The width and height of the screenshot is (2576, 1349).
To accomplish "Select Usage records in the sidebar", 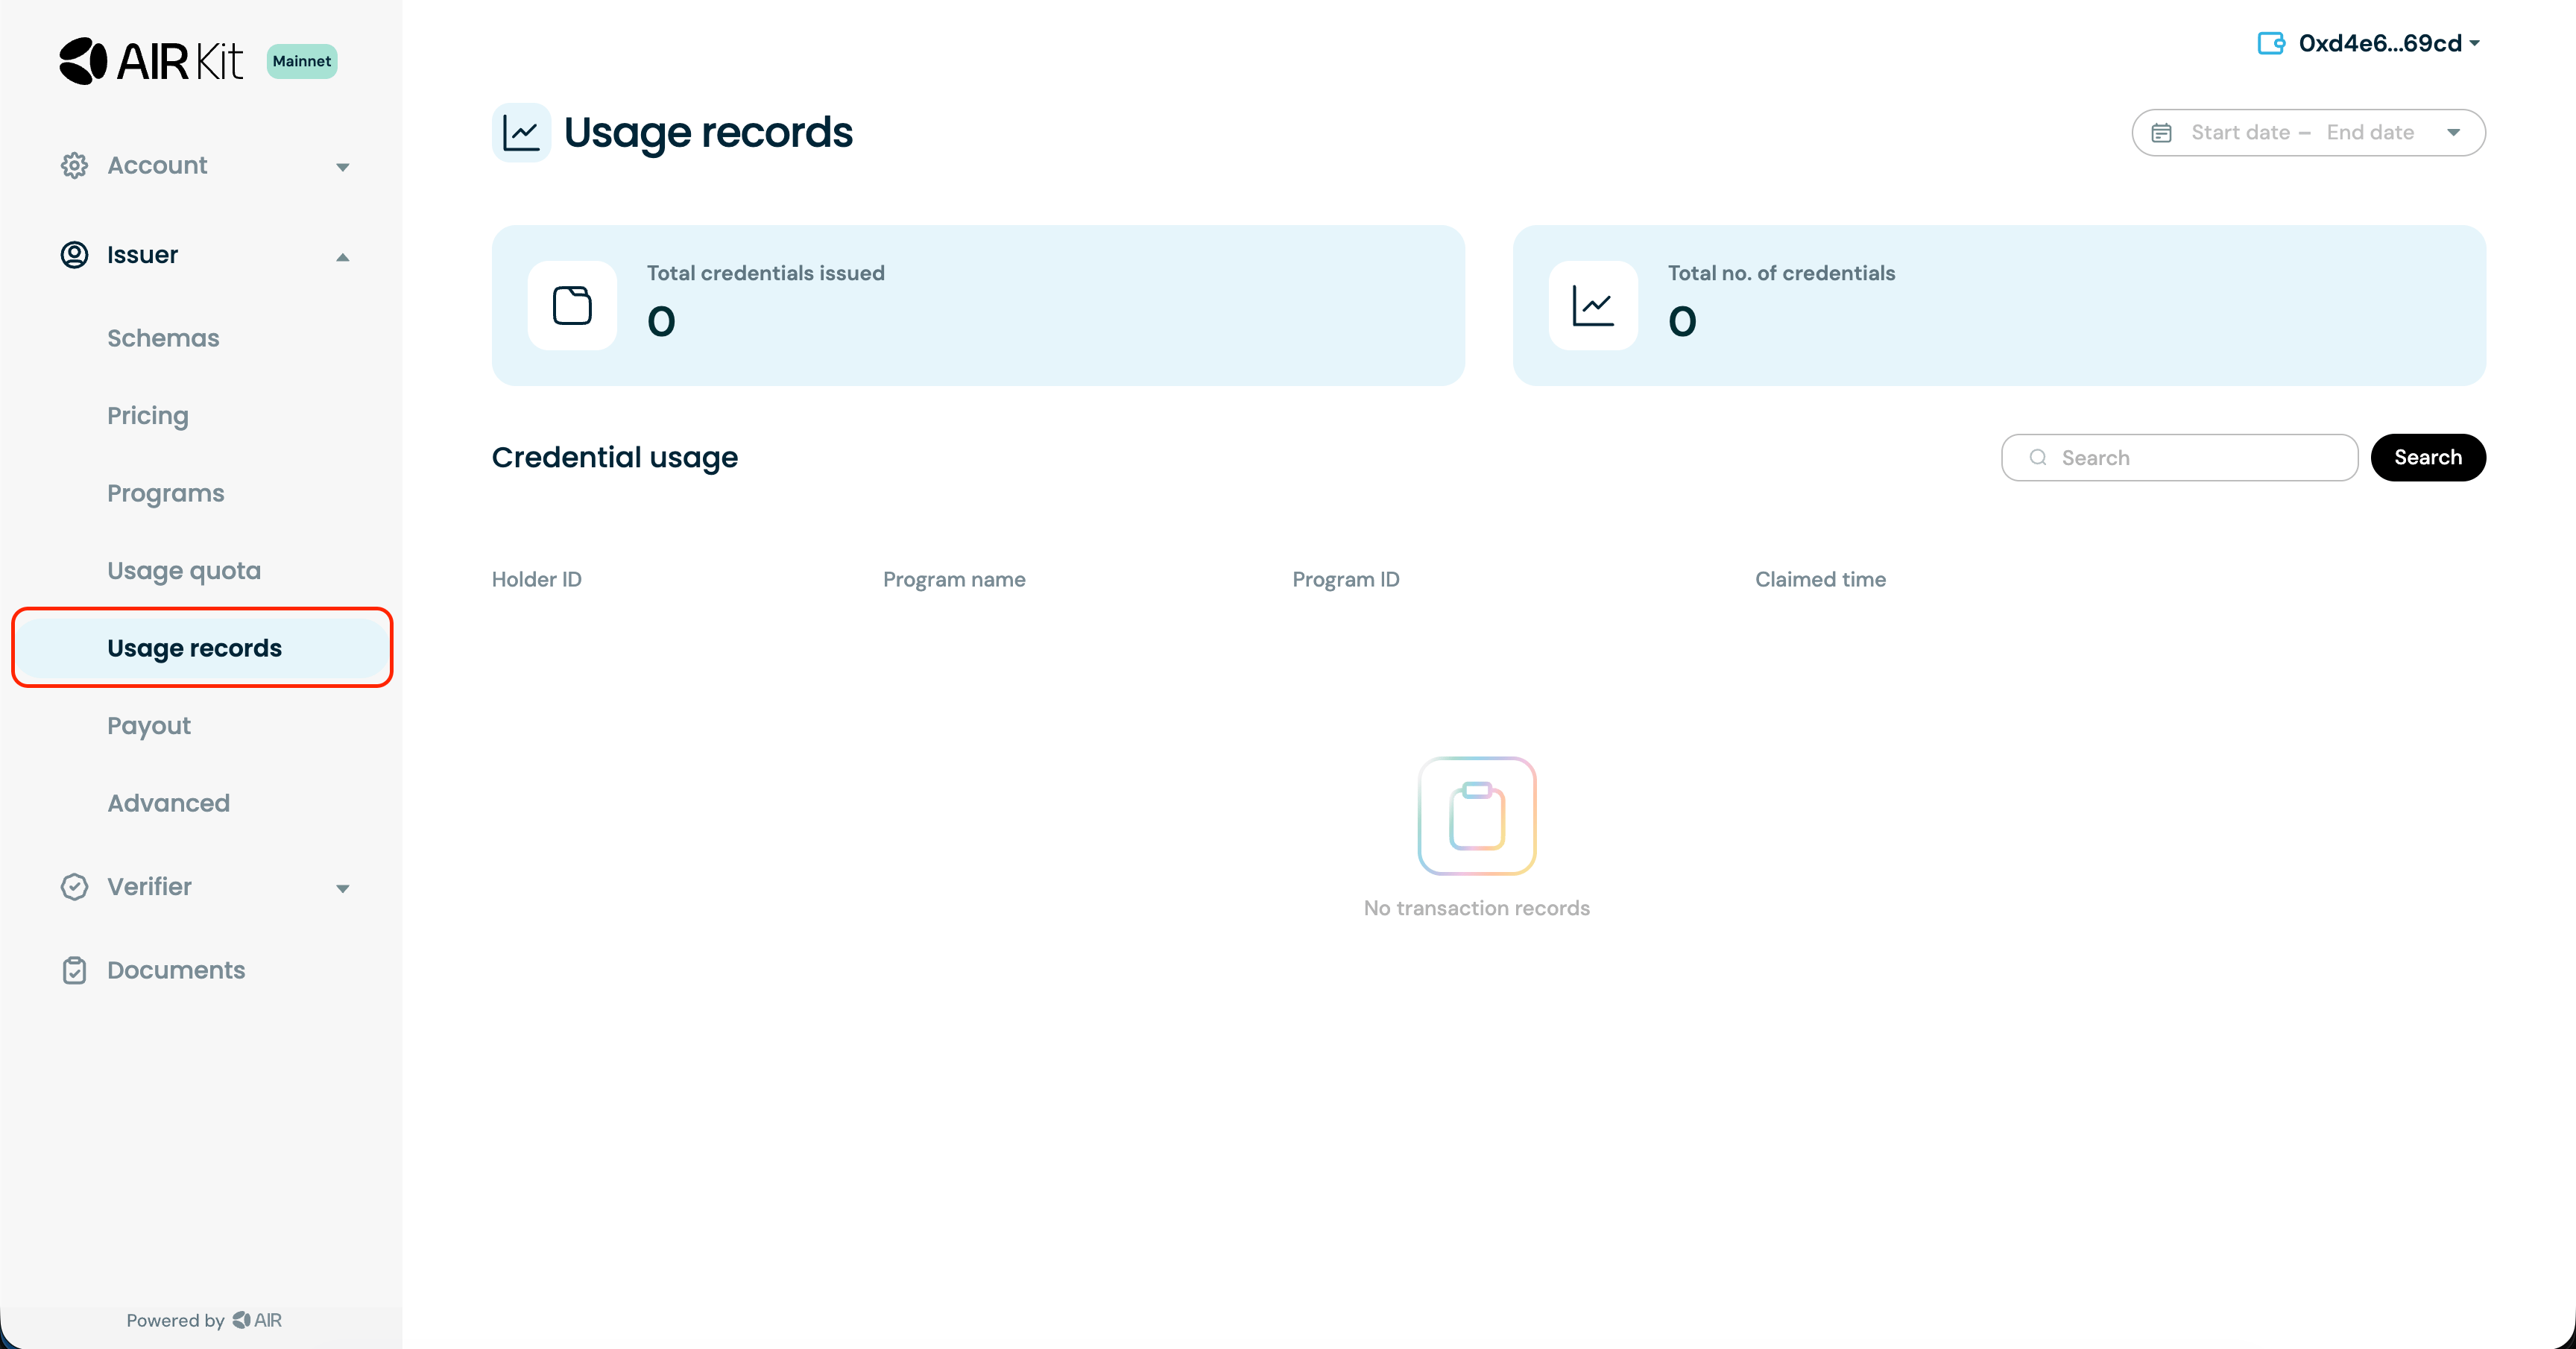I will (x=202, y=648).
